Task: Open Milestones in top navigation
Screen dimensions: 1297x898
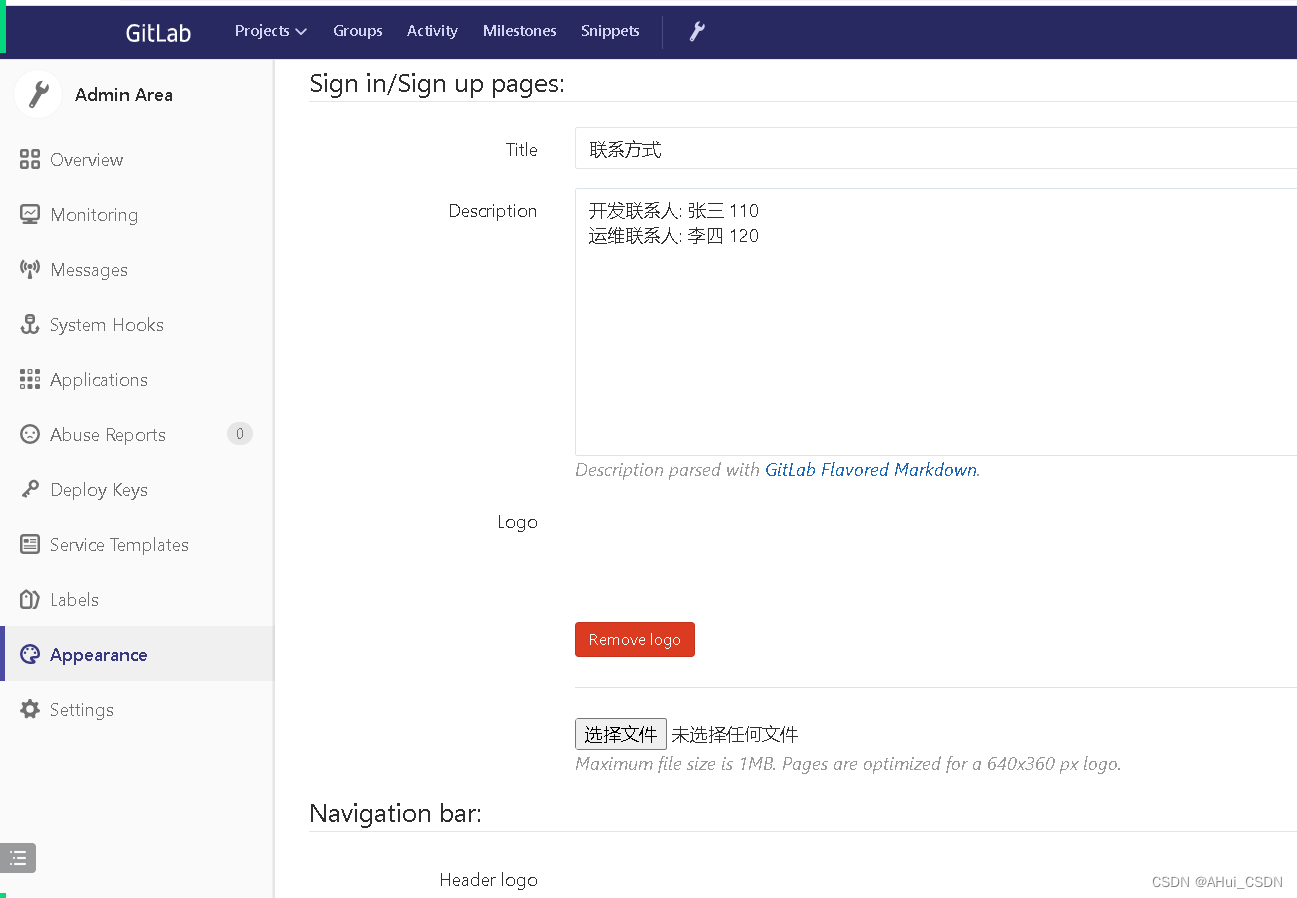Action: (x=520, y=31)
